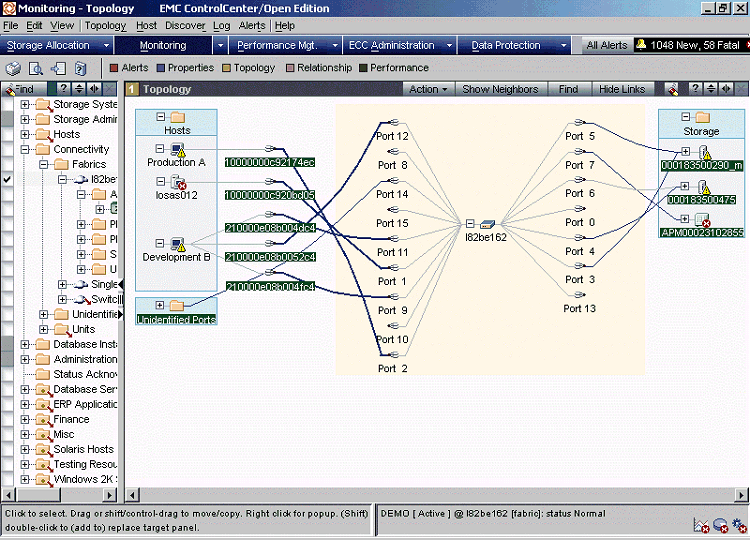Click the l82be162 switch icon
Viewport: 750px width, 540px height.
point(487,224)
